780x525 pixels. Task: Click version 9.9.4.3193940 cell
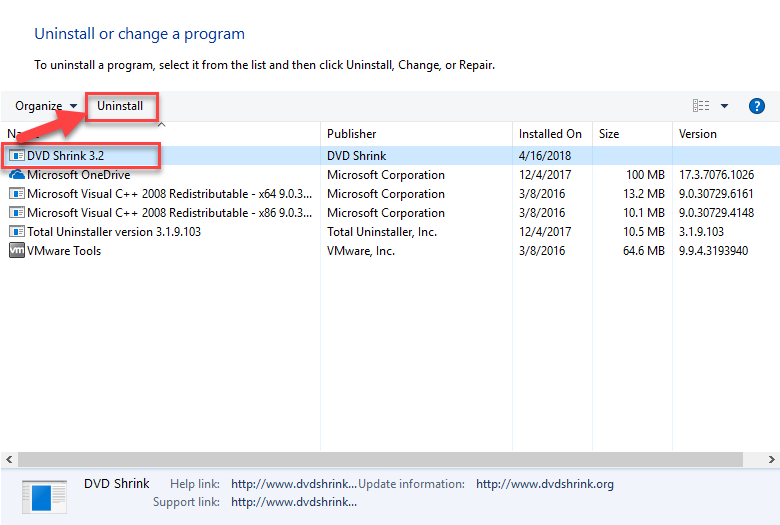[713, 250]
